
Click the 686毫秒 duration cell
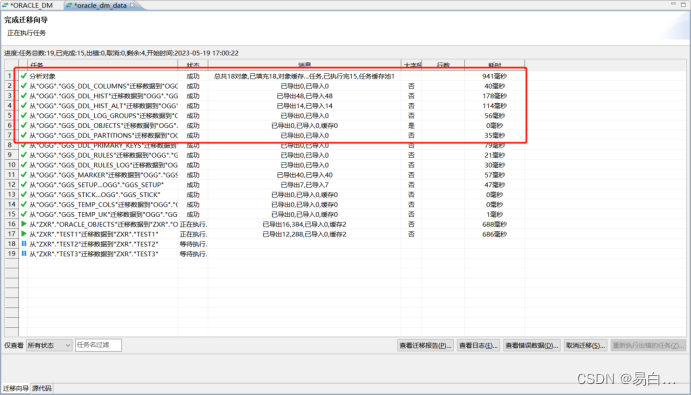click(x=494, y=234)
